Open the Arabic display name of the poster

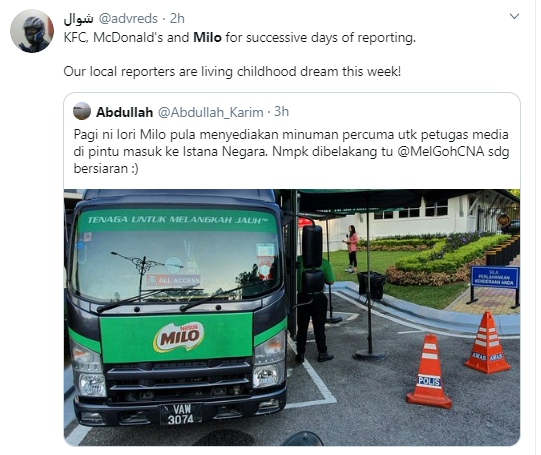pos(78,19)
